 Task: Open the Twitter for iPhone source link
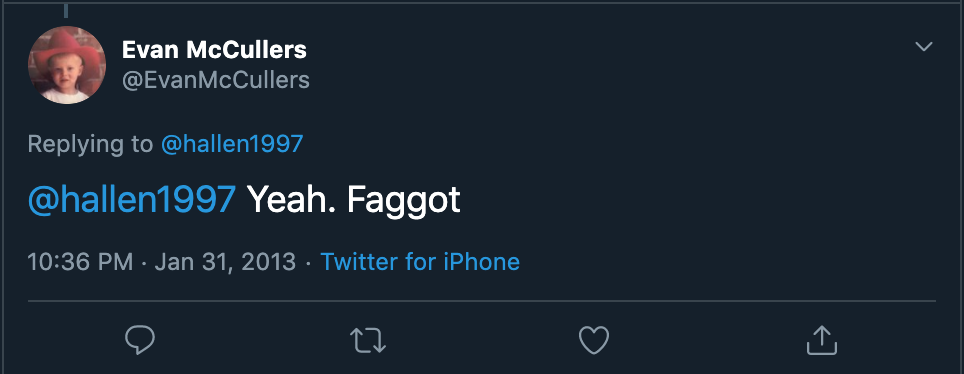(x=421, y=262)
